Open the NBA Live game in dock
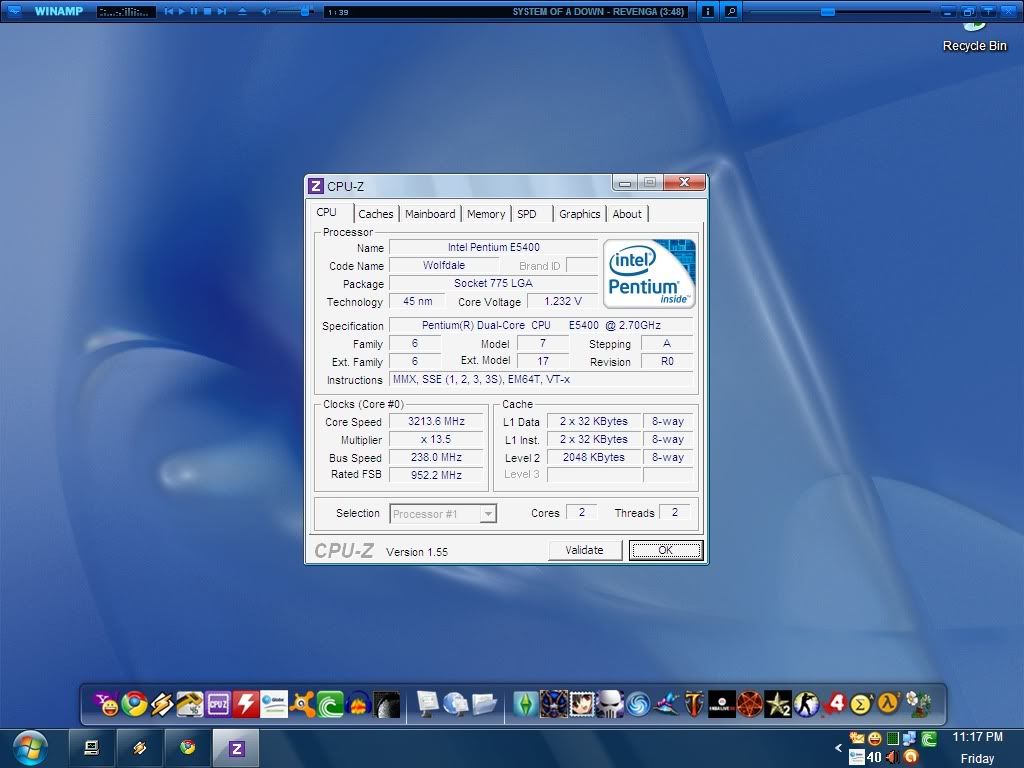Image resolution: width=1024 pixels, height=768 pixels. (x=722, y=704)
